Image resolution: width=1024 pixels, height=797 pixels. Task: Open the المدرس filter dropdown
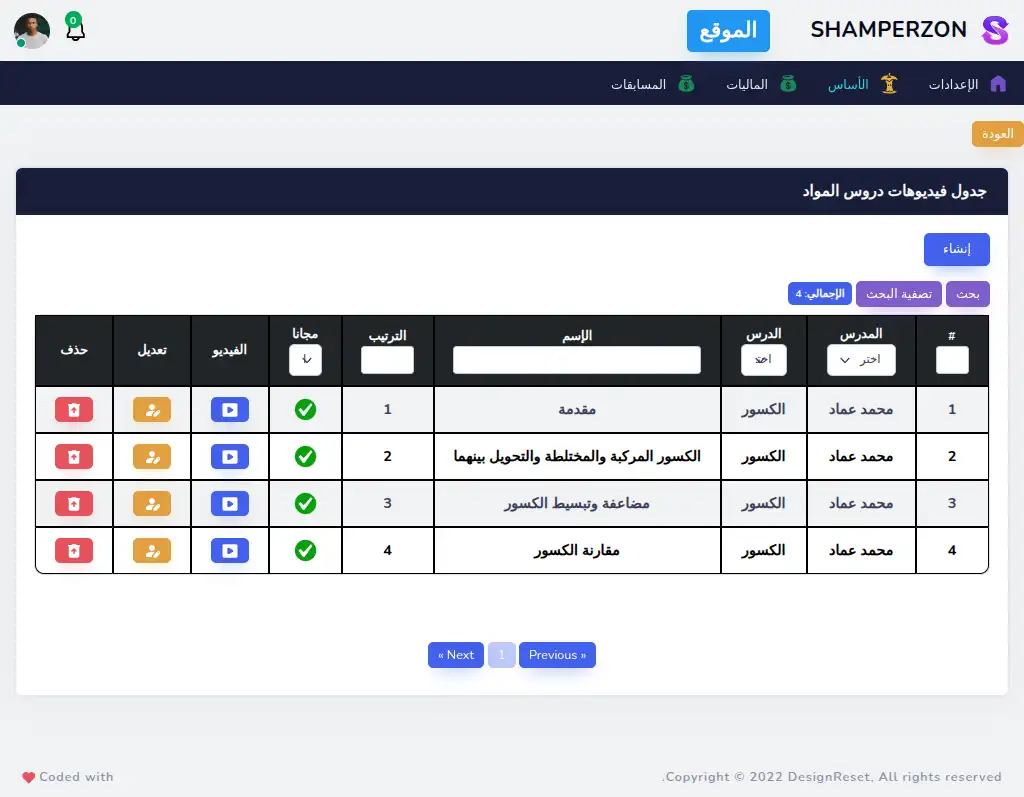click(861, 360)
